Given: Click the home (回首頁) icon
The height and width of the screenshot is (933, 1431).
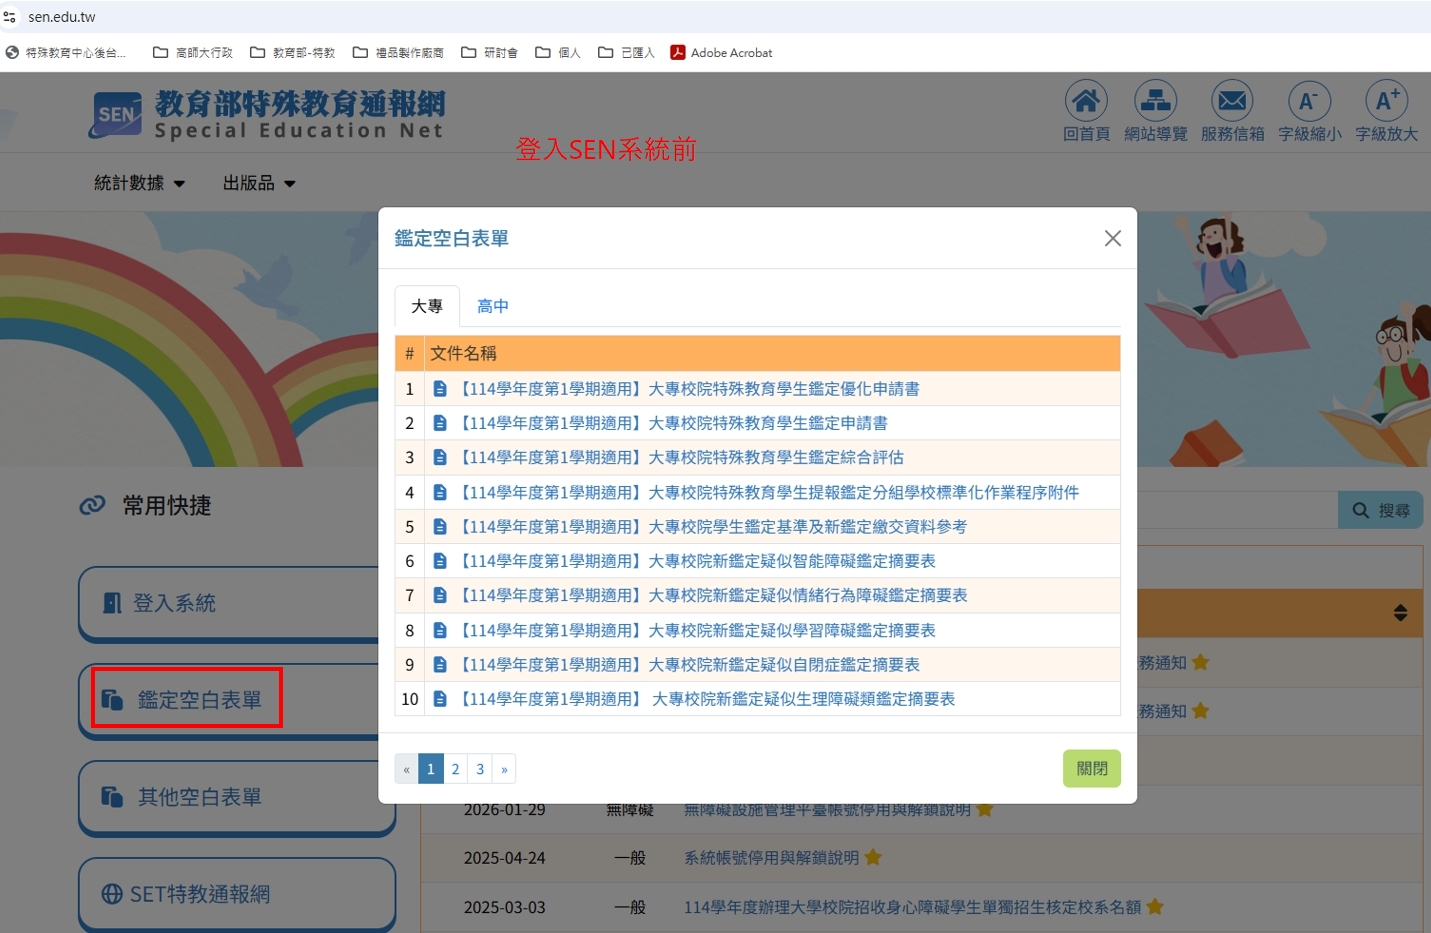Looking at the screenshot, I should [1085, 101].
